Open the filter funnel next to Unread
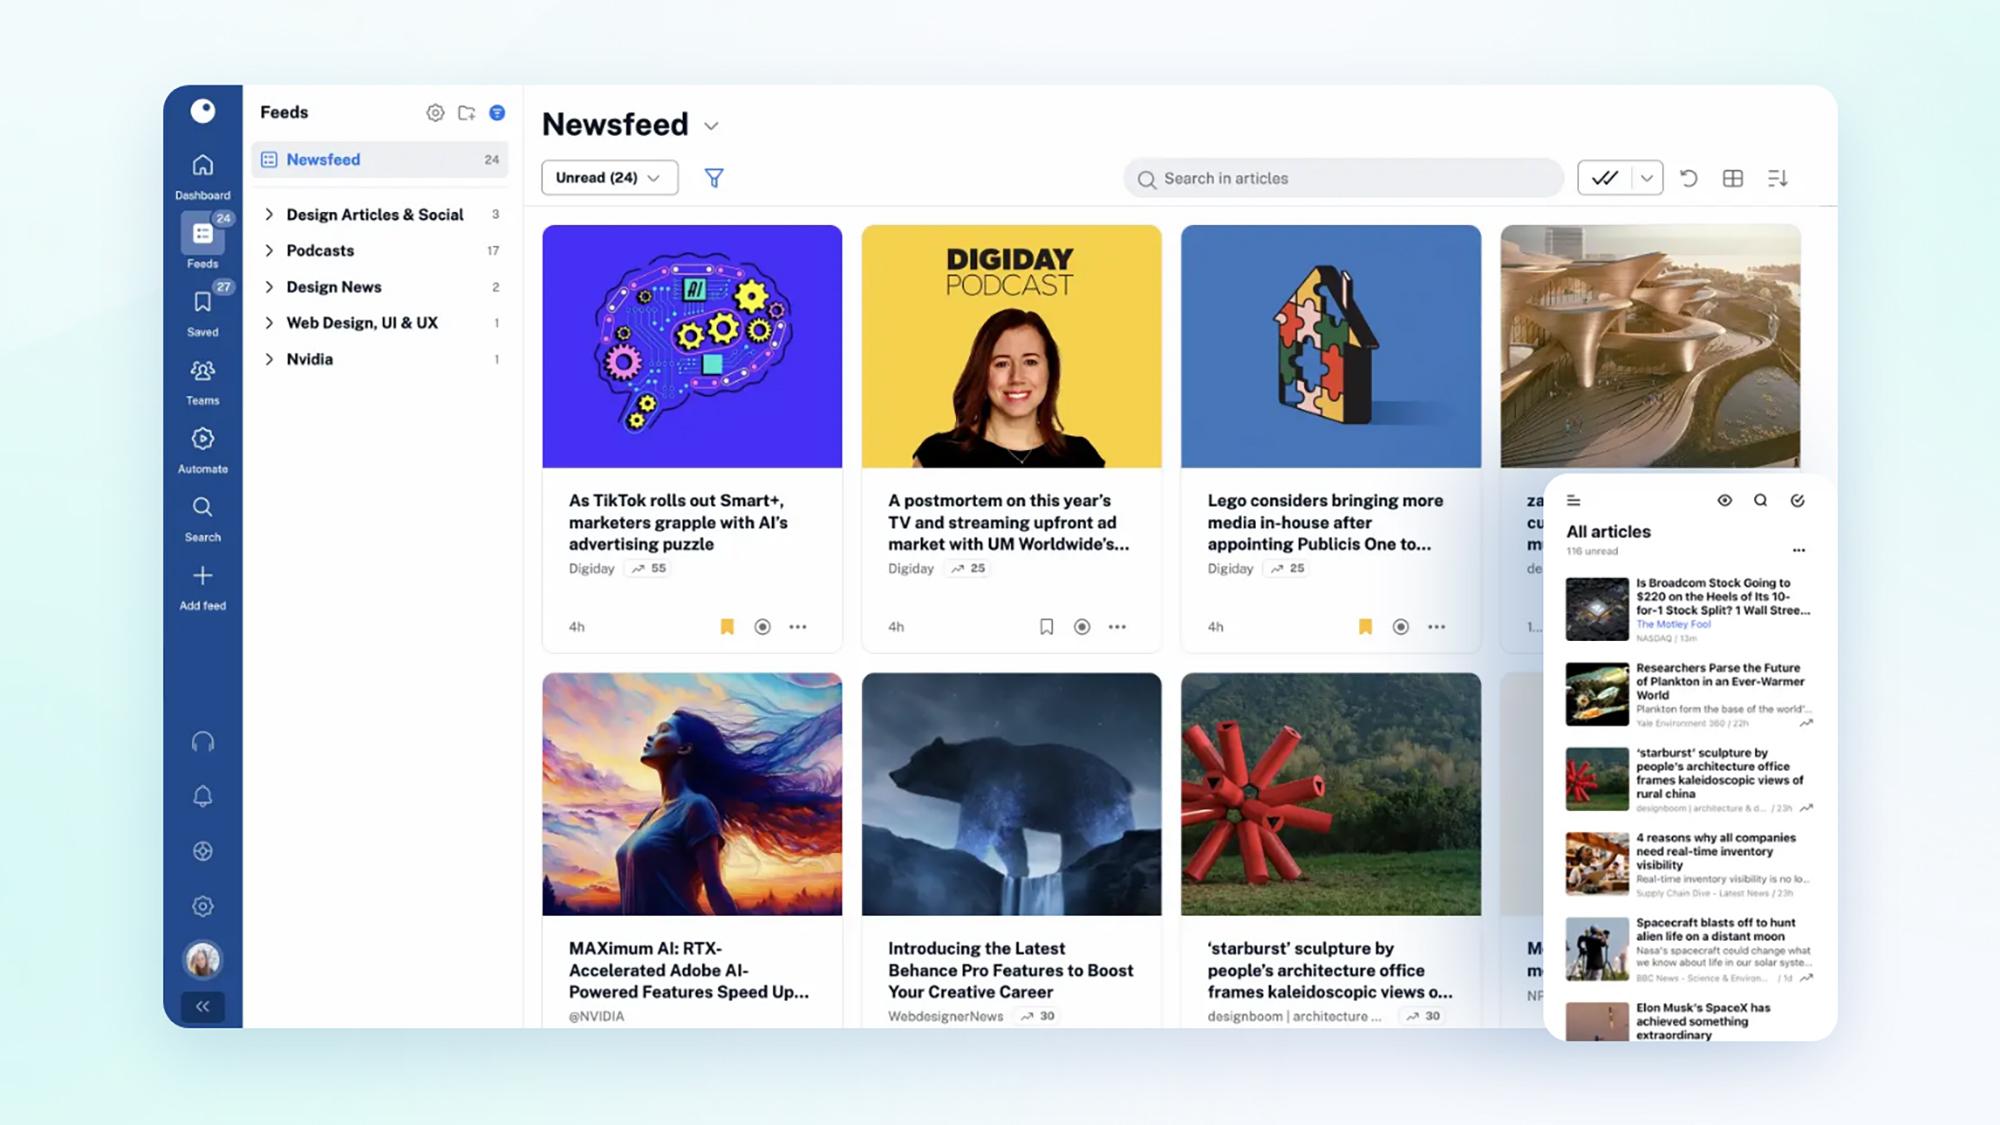 [713, 178]
